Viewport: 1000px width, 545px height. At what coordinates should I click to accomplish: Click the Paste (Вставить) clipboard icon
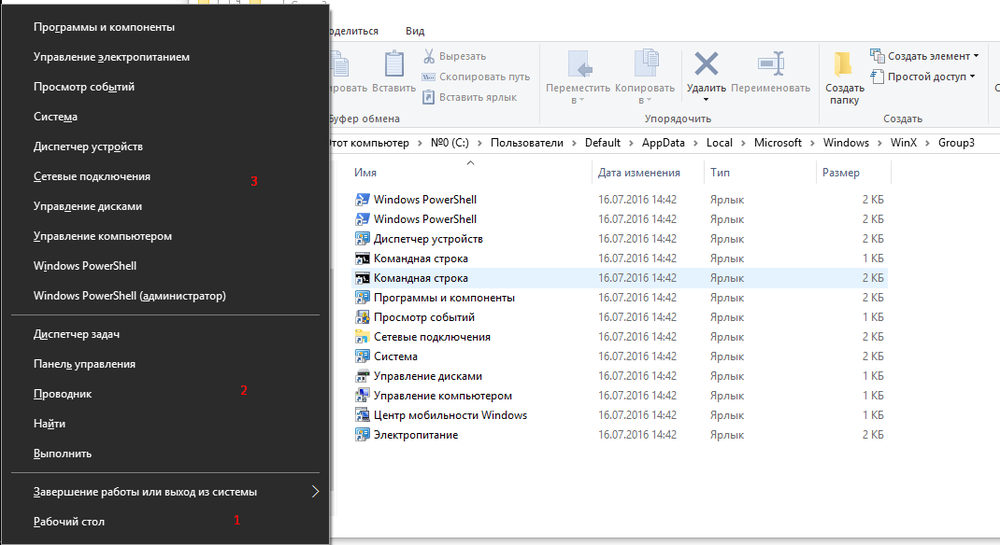click(393, 64)
